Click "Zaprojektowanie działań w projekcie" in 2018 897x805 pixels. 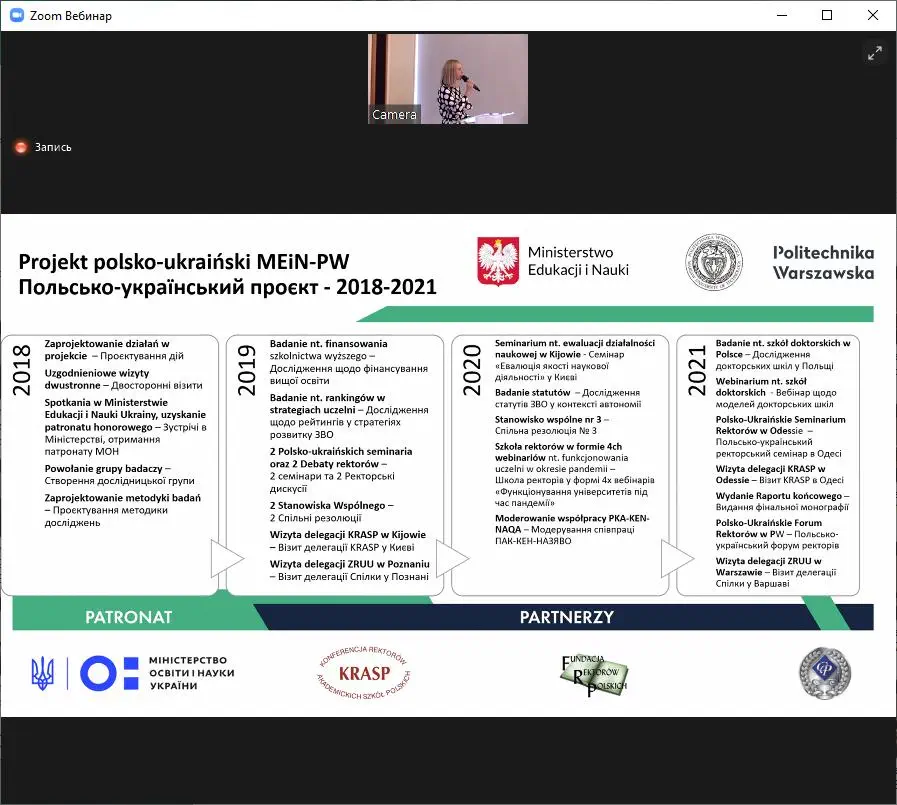[x=107, y=350]
